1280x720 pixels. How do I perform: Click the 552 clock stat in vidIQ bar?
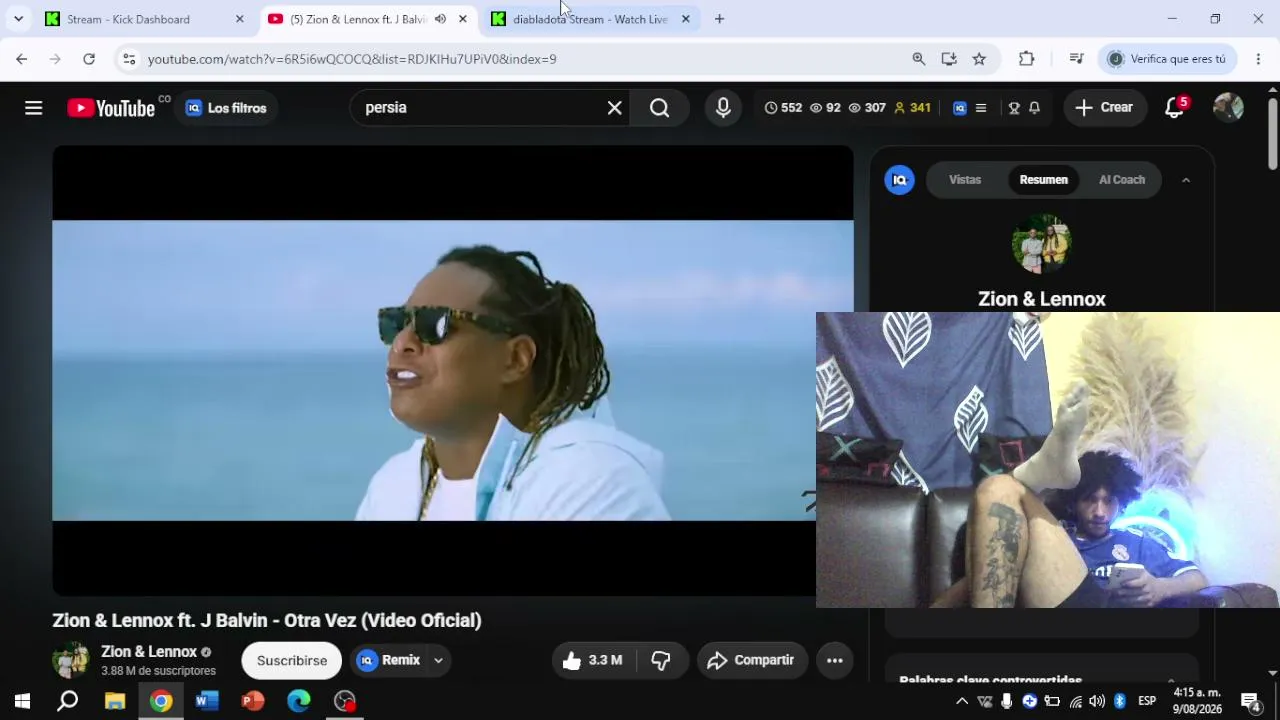[x=783, y=108]
